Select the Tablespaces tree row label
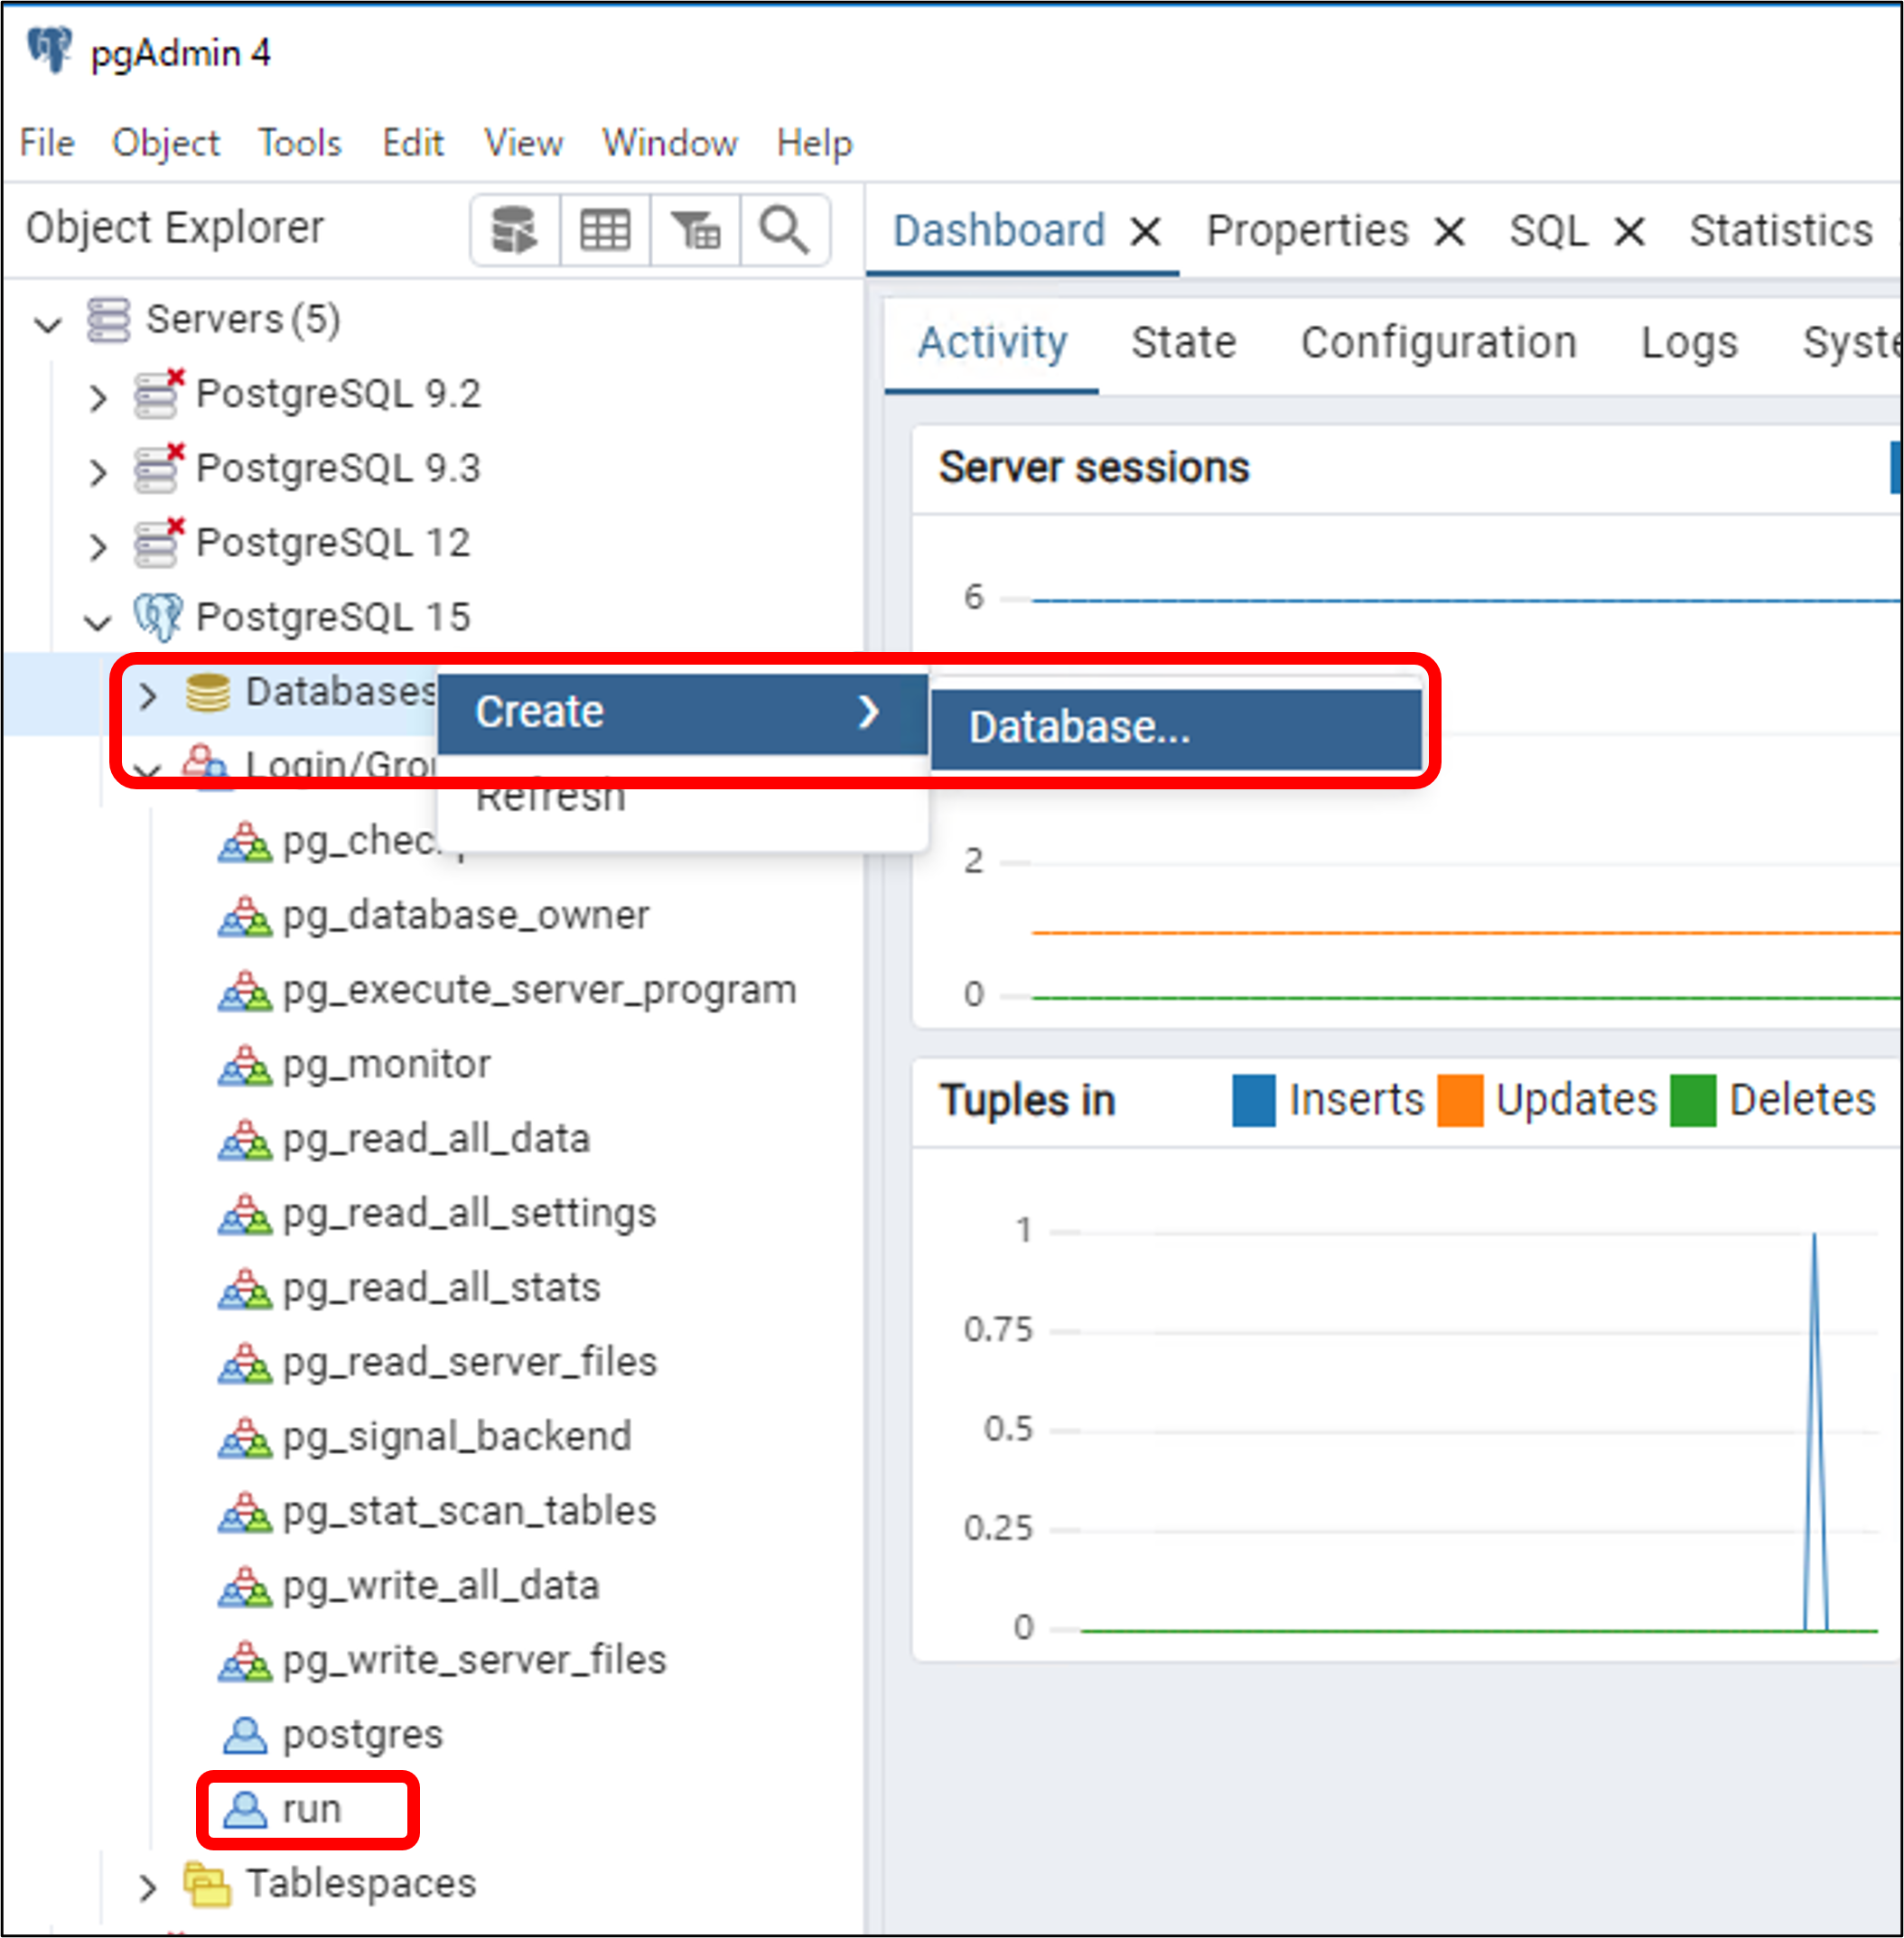Image resolution: width=1904 pixels, height=1938 pixels. (361, 1884)
